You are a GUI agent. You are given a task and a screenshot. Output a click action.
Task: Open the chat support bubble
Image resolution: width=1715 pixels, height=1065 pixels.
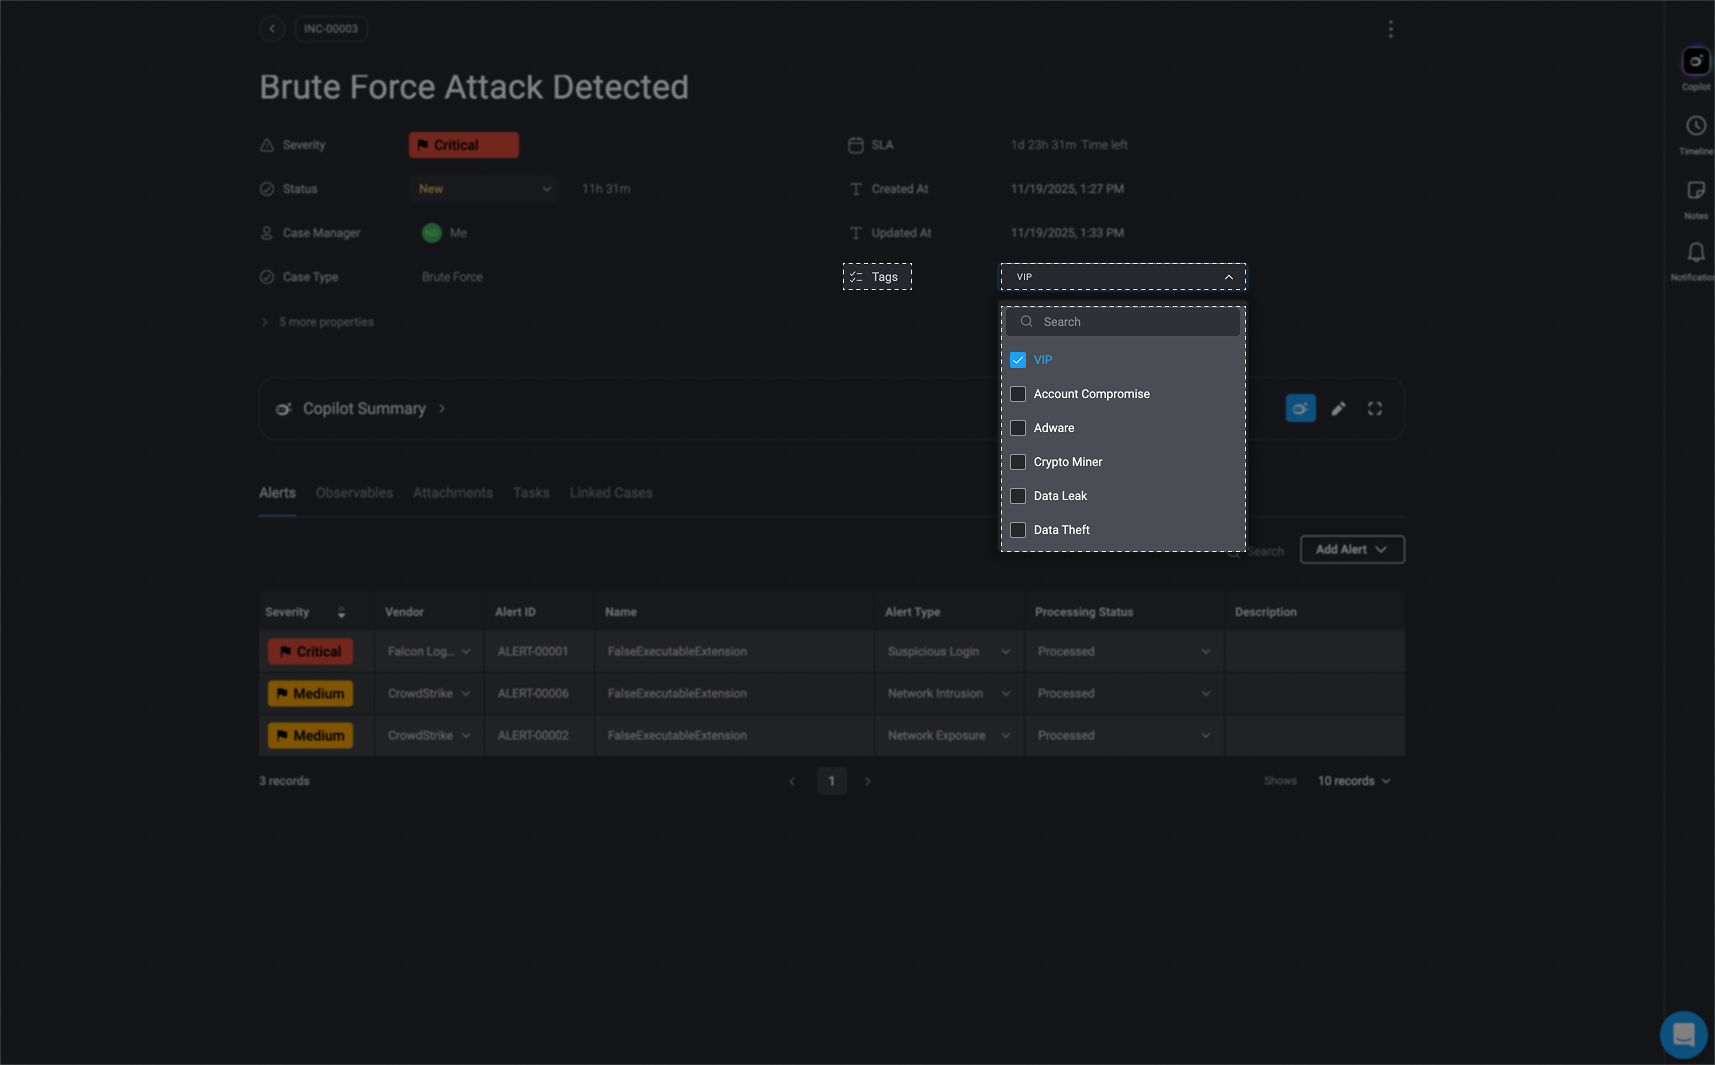1684,1034
